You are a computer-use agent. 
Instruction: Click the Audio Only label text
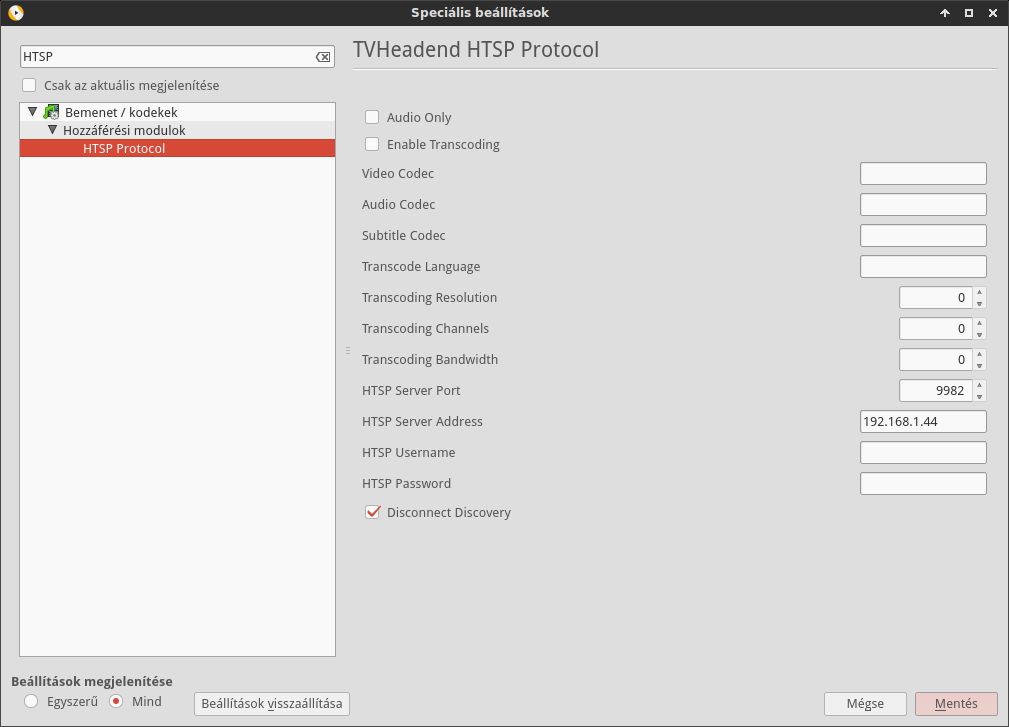point(419,117)
